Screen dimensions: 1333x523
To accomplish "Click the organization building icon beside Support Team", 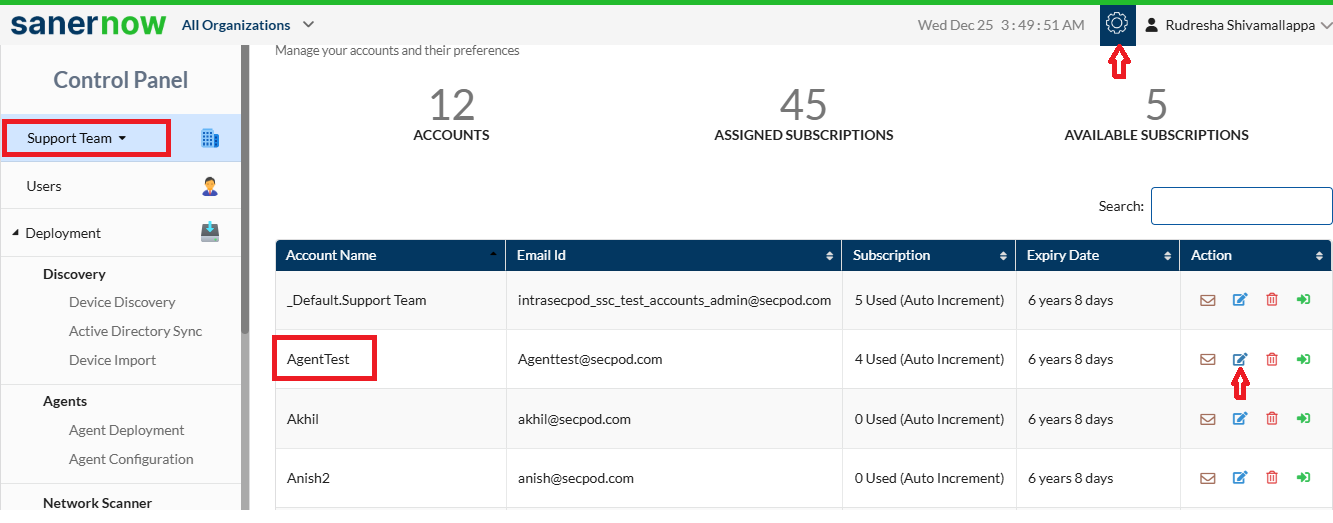I will (210, 138).
